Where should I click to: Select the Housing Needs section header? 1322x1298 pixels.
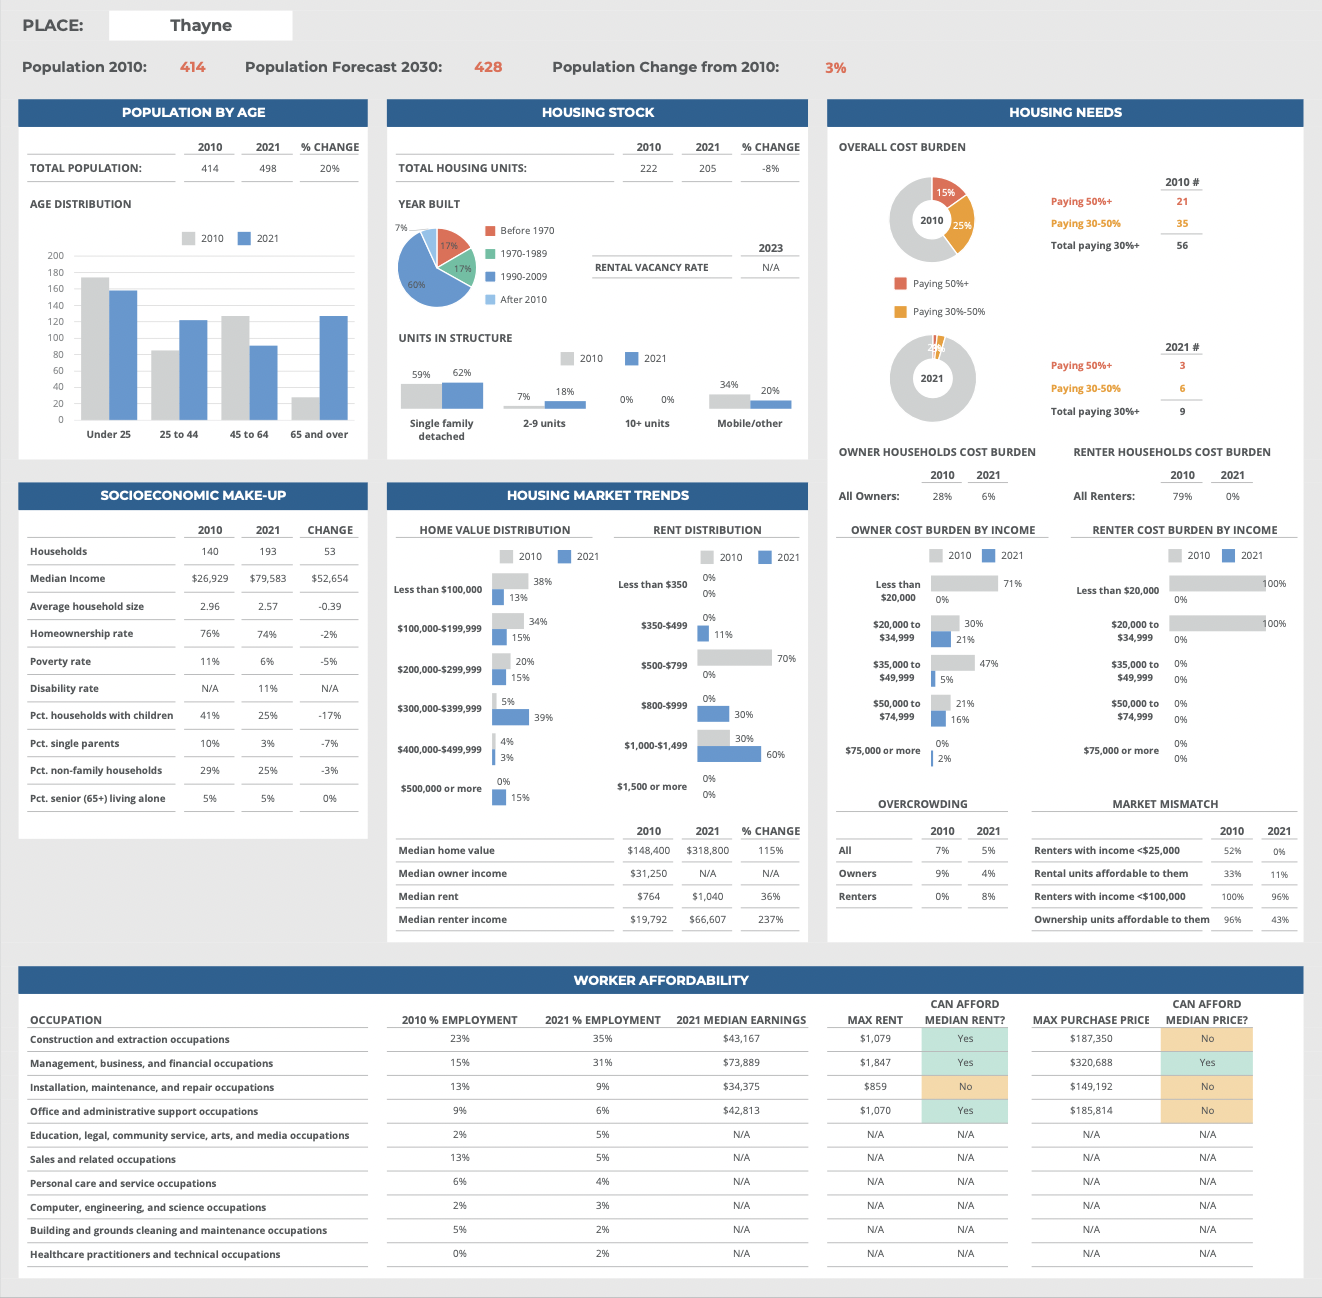point(1065,113)
